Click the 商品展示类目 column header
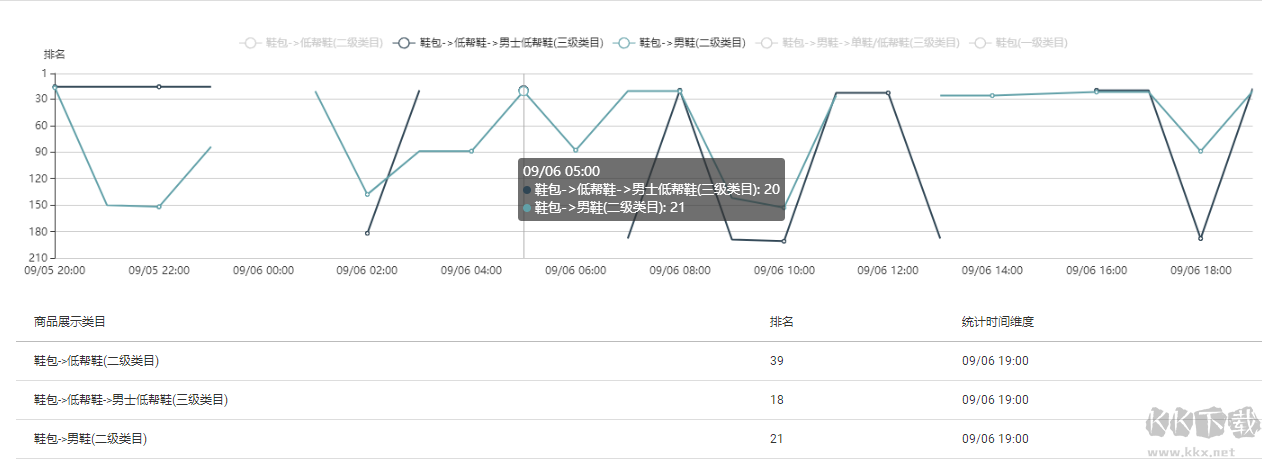1262x459 pixels. (x=70, y=322)
